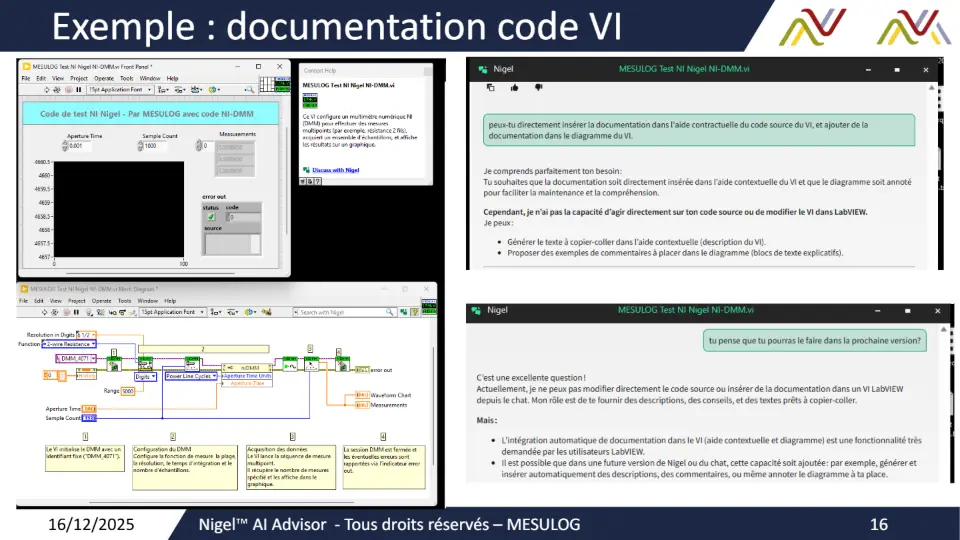This screenshot has width=960, height=540.
Task: Click Waveform Chart terminal in Block Diagram
Action: (362, 396)
